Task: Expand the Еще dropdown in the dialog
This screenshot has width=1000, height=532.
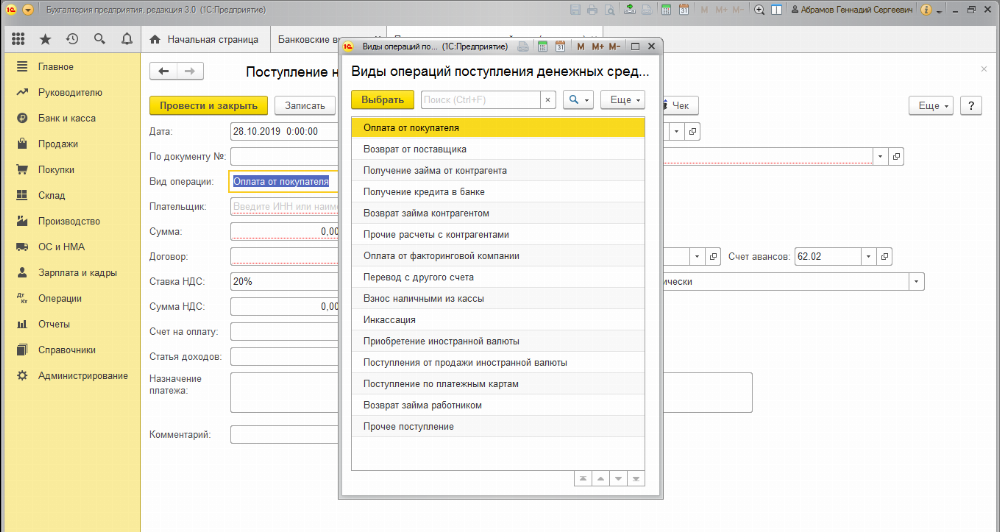Action: 623,100
